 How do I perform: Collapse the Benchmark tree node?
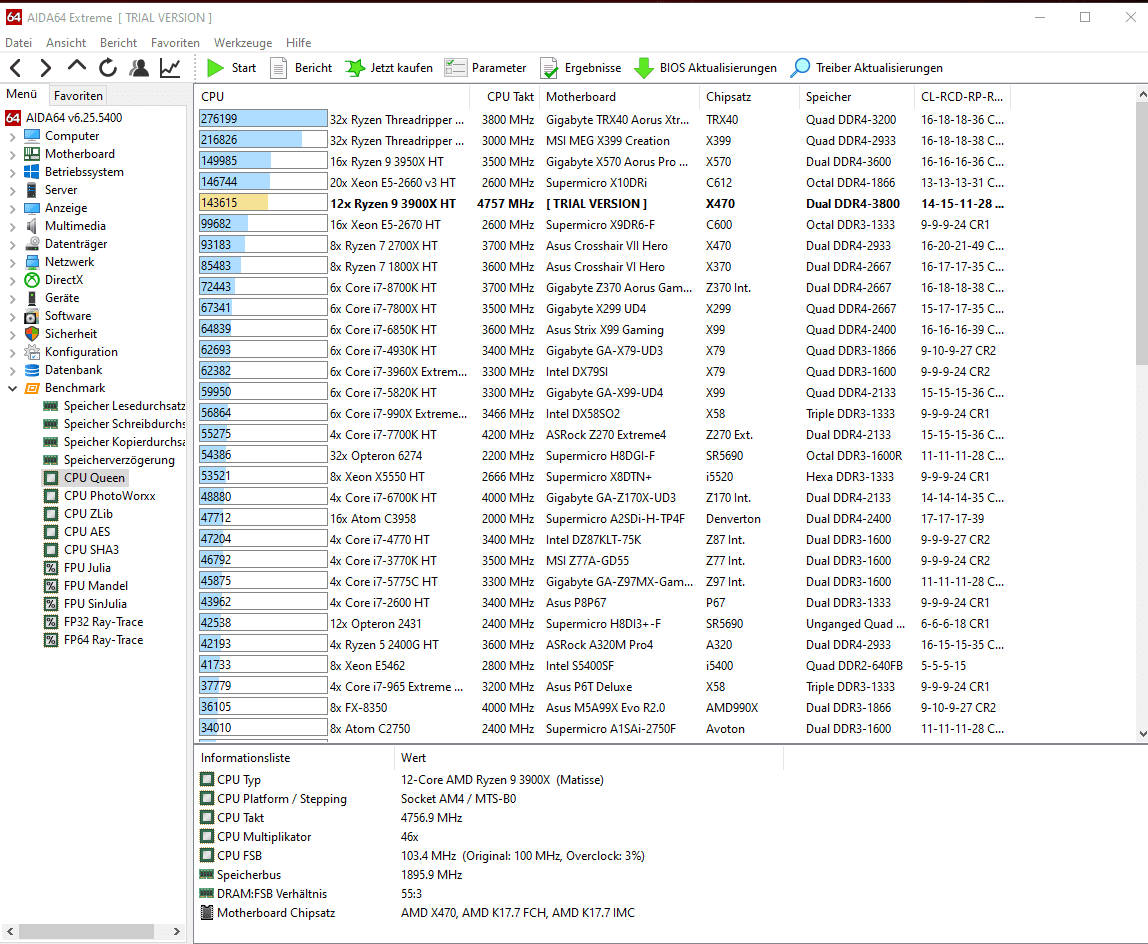12,388
